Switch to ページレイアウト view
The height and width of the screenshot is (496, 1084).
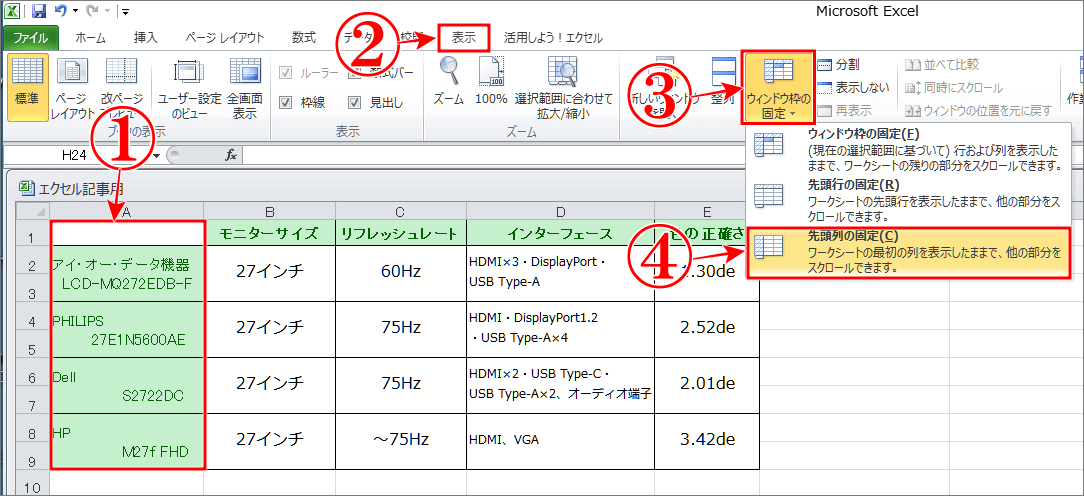pyautogui.click(x=75, y=87)
